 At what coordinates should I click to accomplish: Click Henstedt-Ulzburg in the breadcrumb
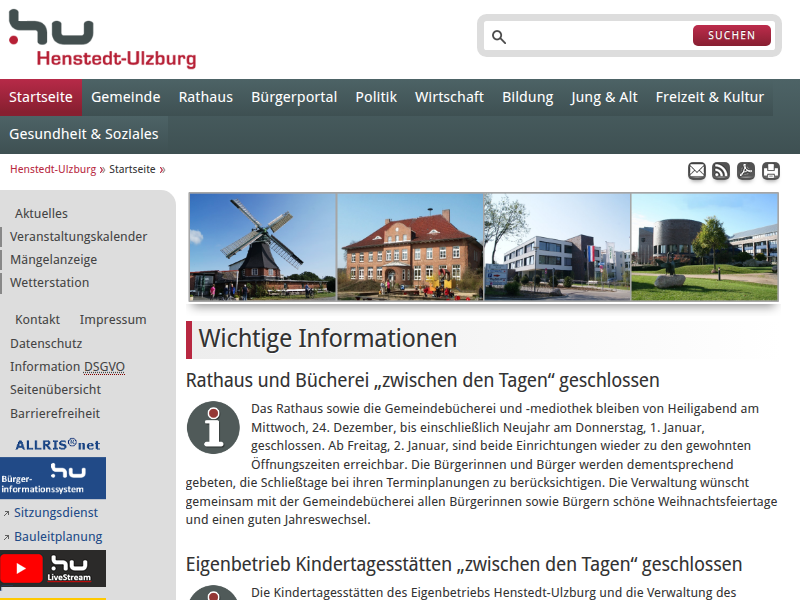pyautogui.click(x=53, y=170)
